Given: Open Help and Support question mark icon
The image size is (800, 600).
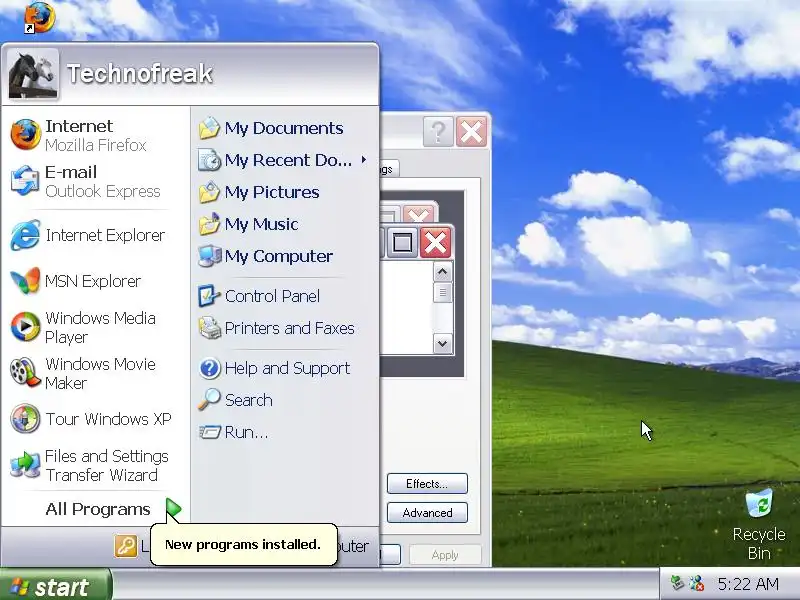Looking at the screenshot, I should click(x=209, y=368).
